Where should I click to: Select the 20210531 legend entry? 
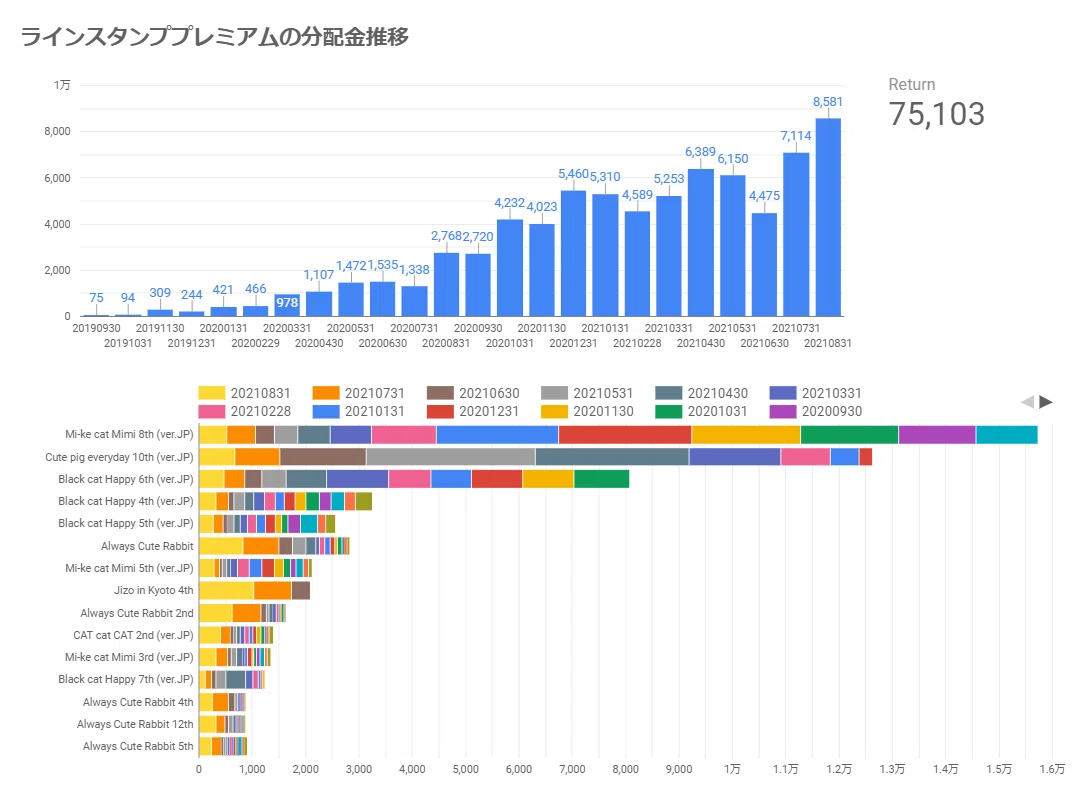click(587, 393)
